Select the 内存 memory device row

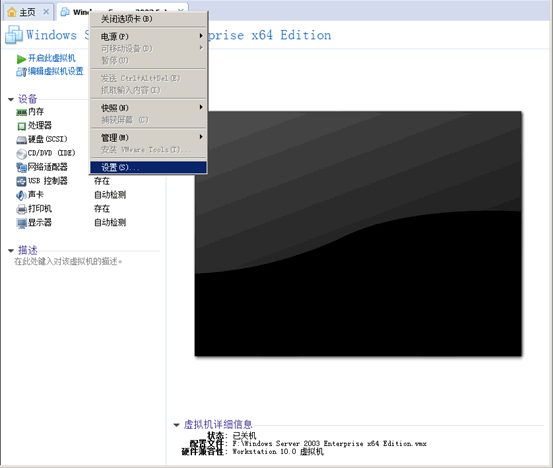(36, 112)
